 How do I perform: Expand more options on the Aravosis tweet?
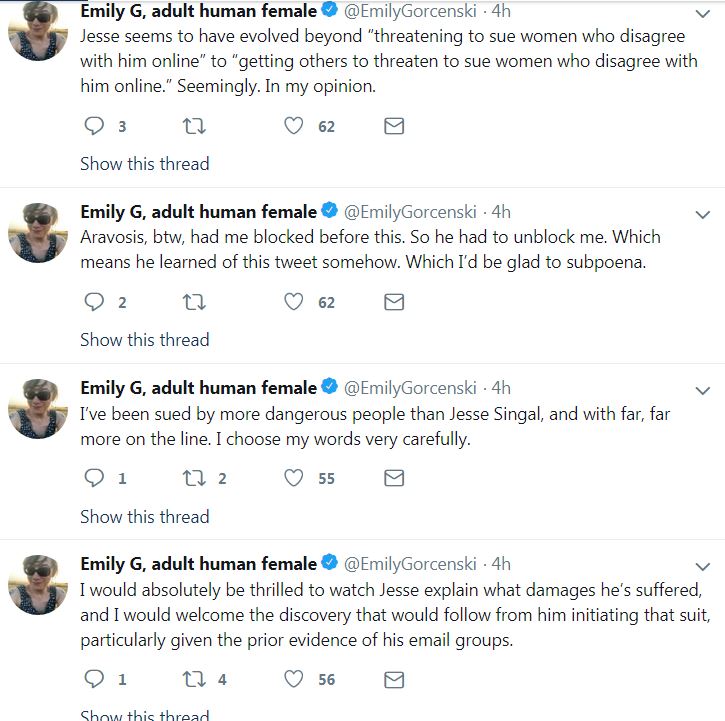point(702,214)
